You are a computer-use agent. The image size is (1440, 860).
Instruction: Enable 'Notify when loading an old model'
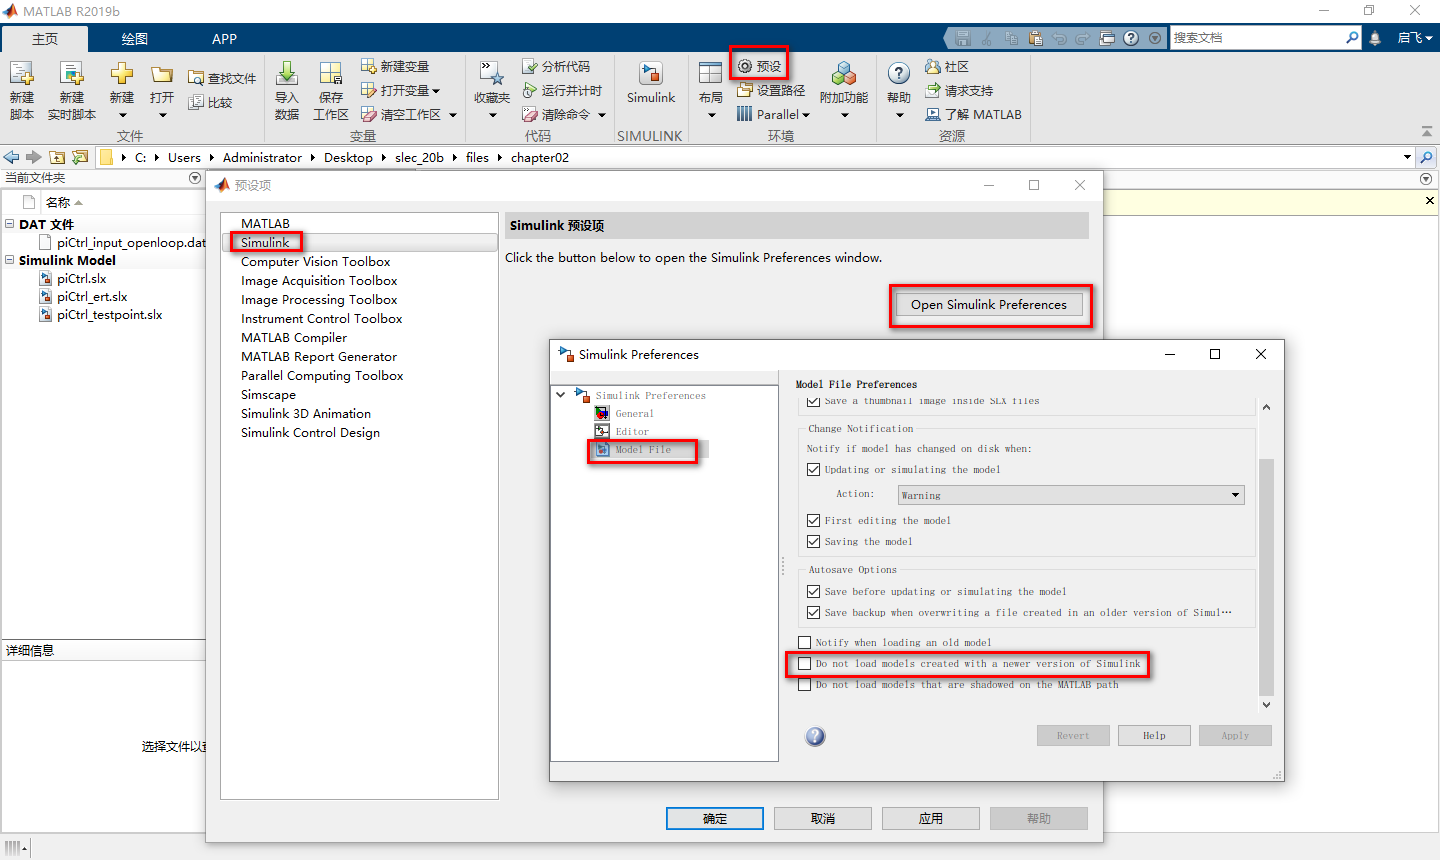coord(804,642)
